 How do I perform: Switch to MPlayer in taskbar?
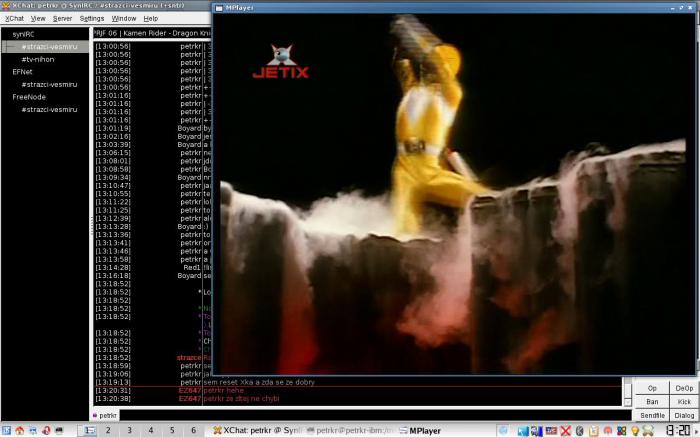[x=420, y=430]
